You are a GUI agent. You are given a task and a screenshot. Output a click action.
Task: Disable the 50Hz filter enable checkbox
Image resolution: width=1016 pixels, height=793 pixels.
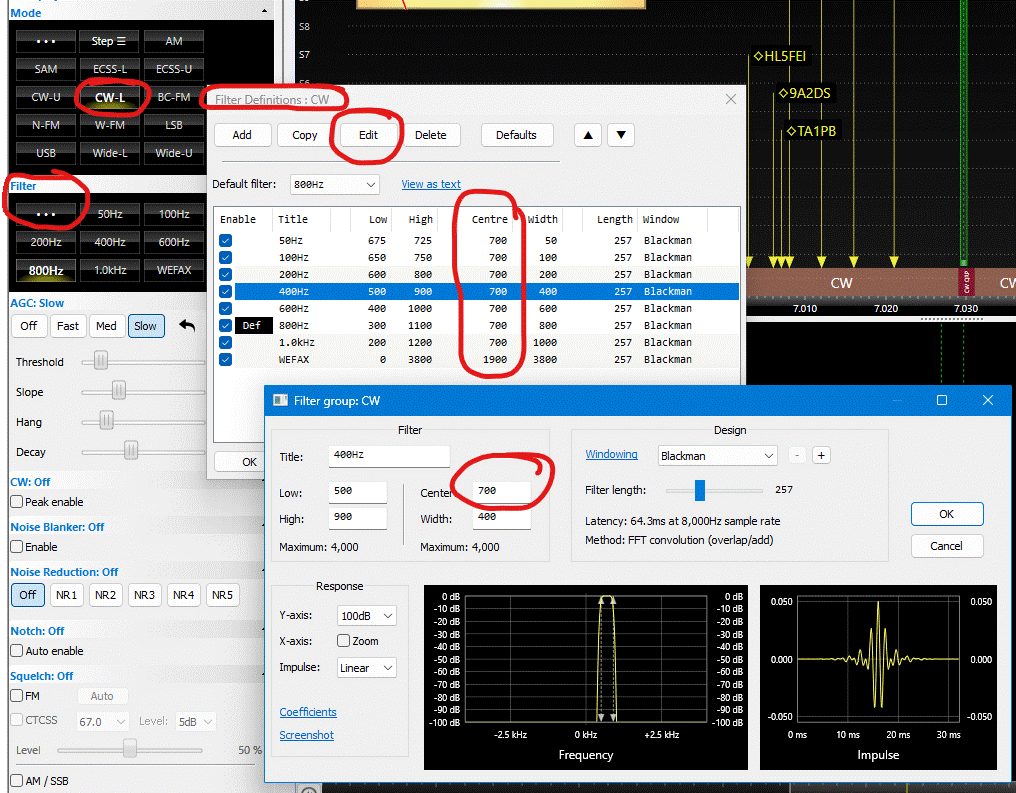point(225,241)
